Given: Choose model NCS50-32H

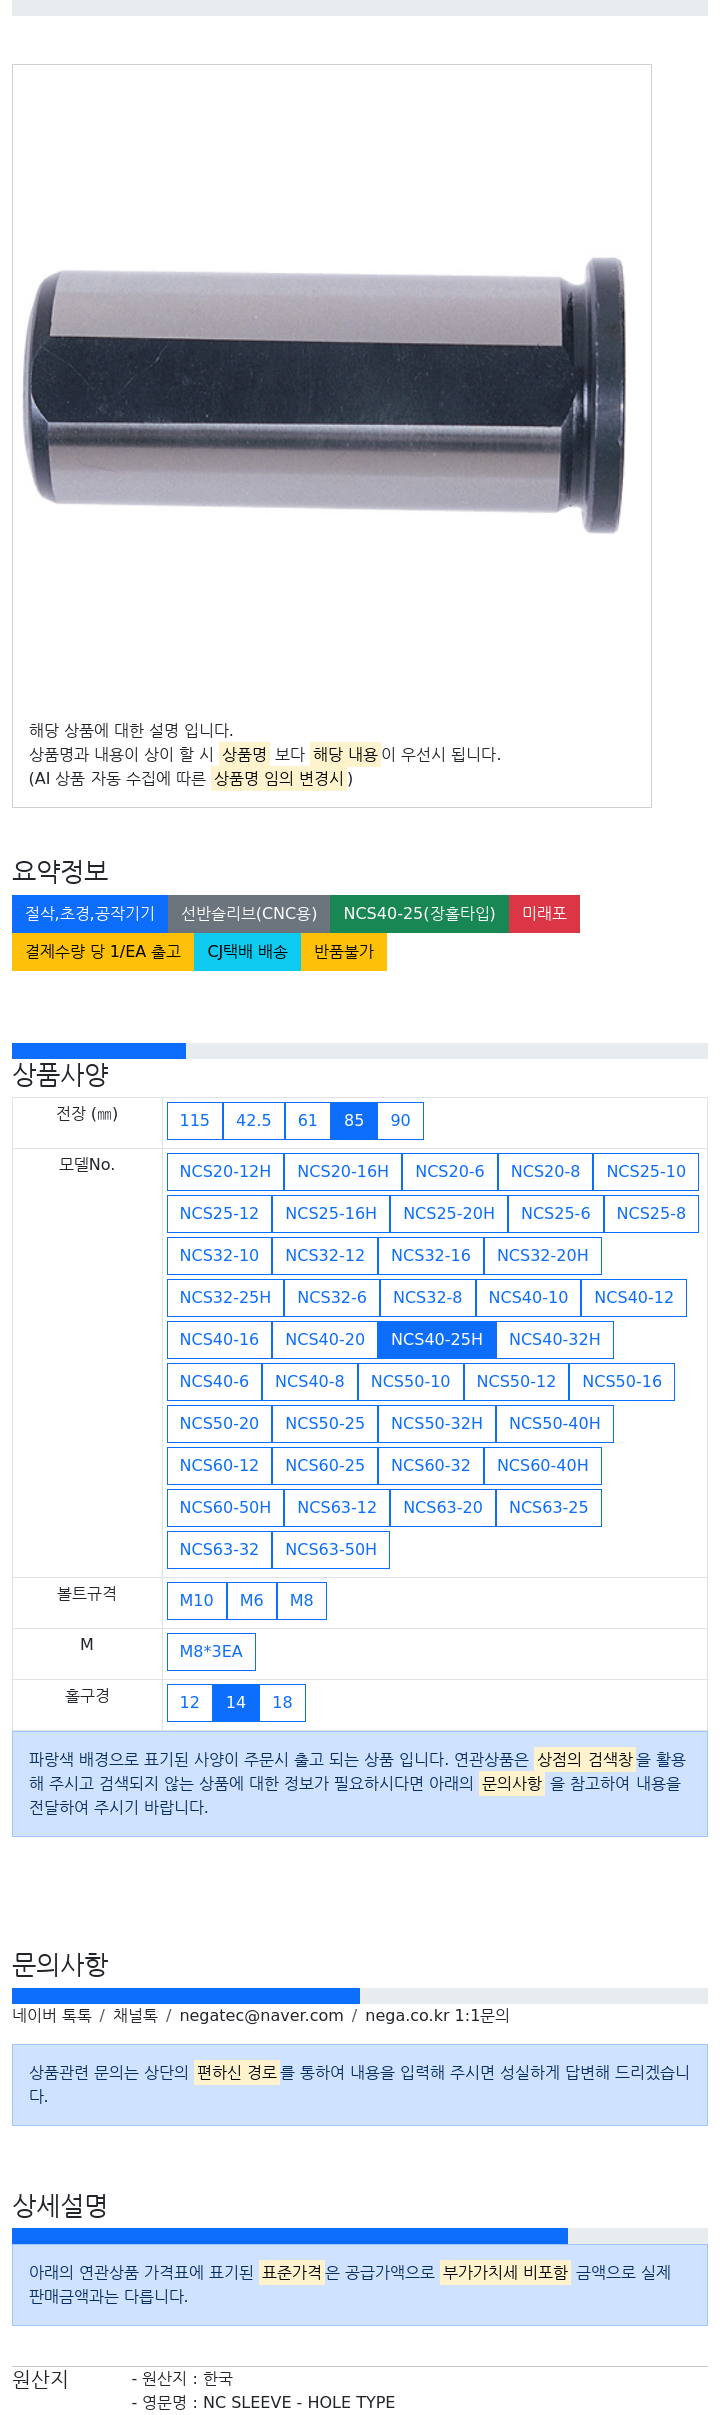Looking at the screenshot, I should (x=437, y=1424).
